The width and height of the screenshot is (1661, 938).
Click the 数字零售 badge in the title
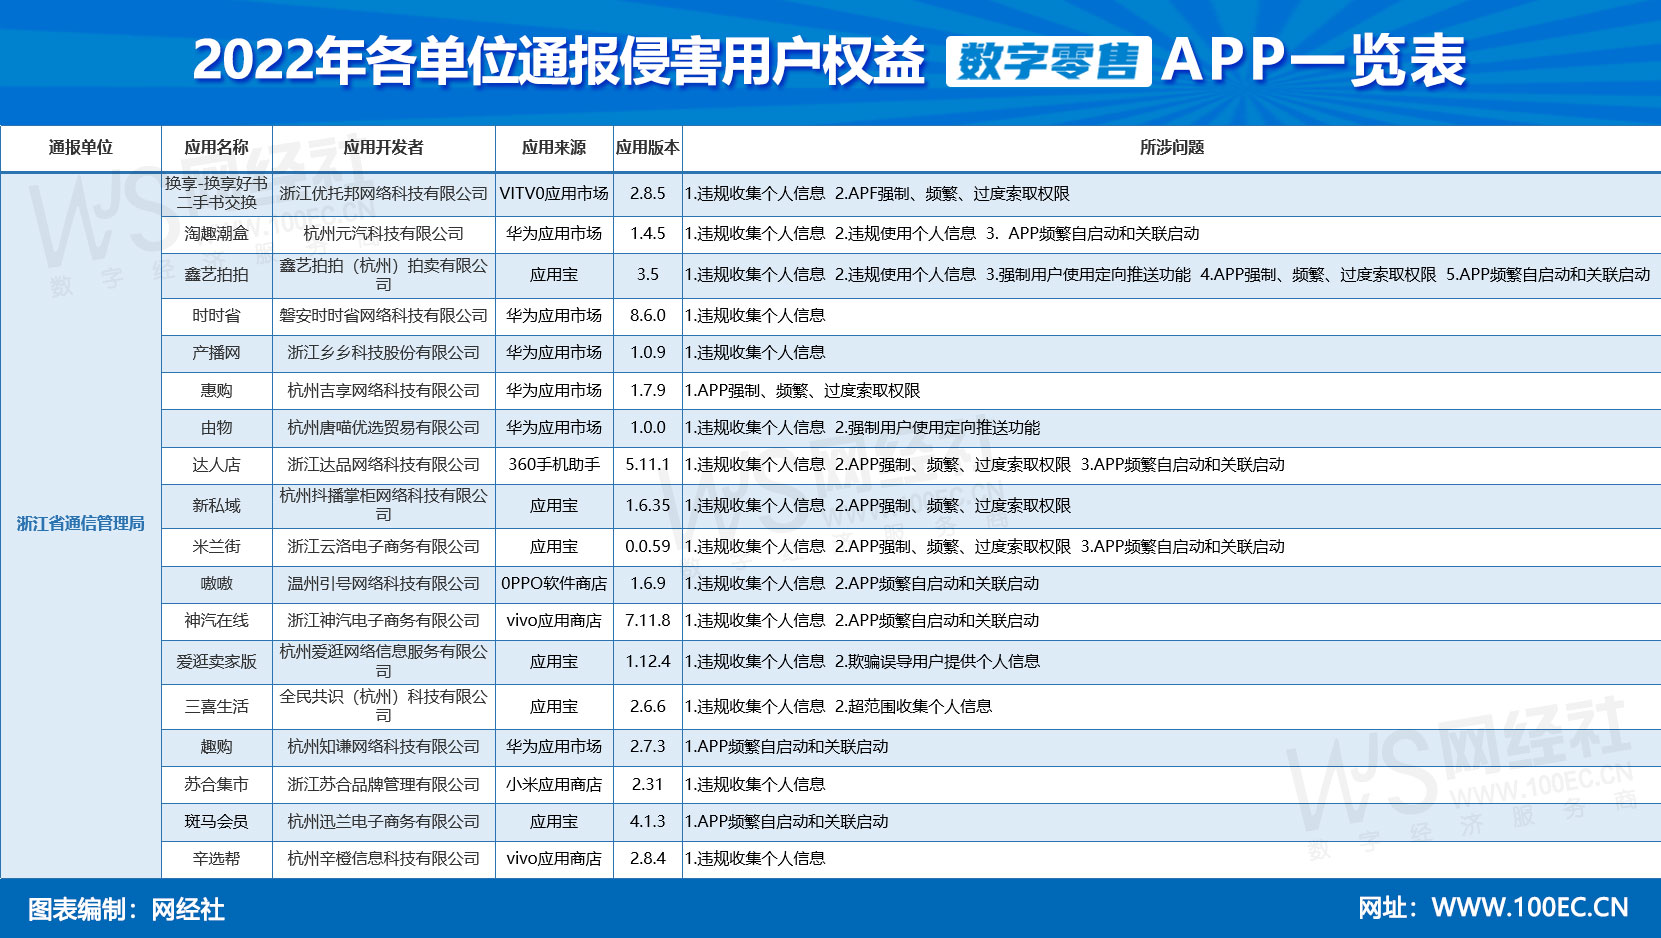[1049, 62]
